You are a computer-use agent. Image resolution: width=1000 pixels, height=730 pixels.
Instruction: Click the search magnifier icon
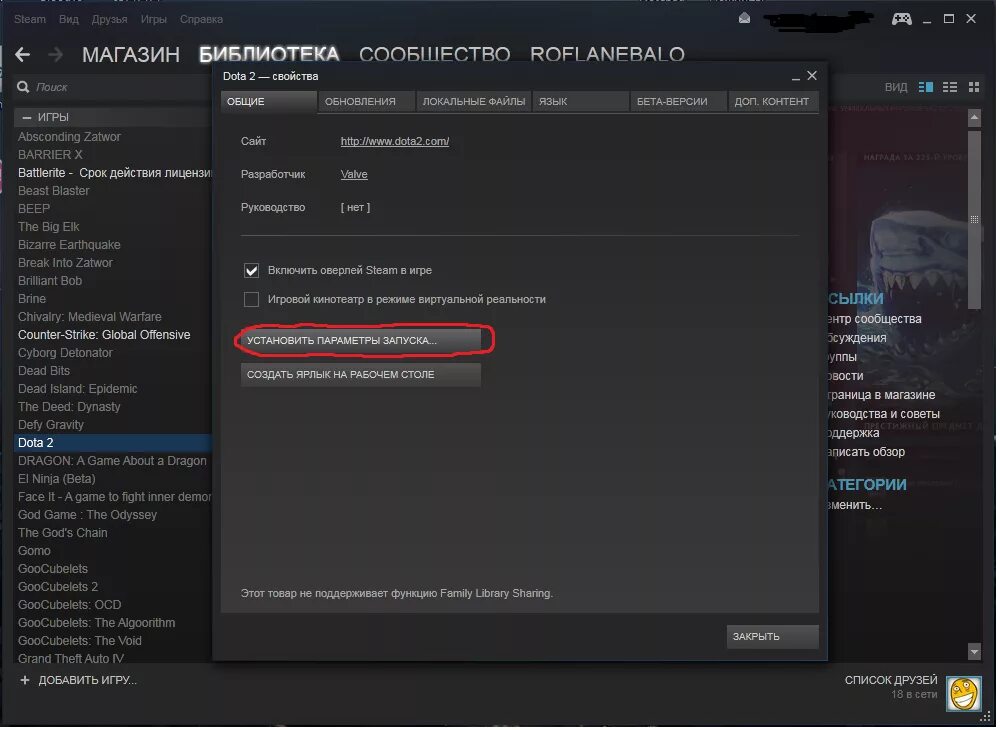tap(24, 87)
